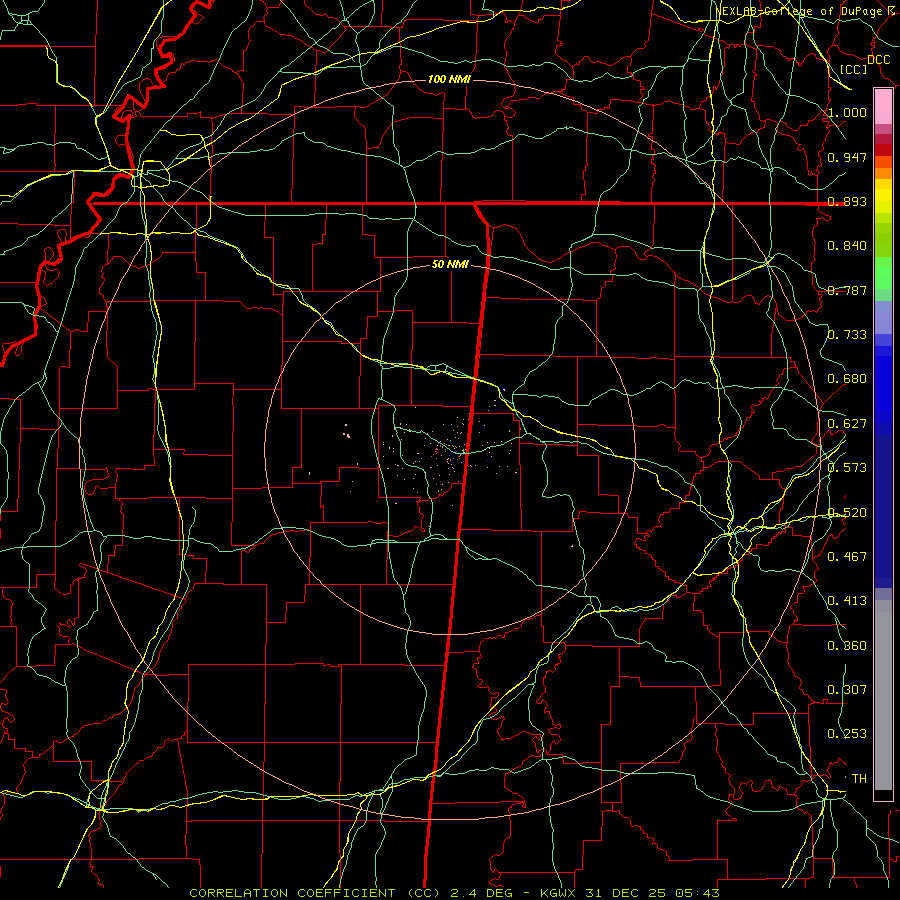
Task: Select the 0.840 color scale value
Action: (847, 246)
